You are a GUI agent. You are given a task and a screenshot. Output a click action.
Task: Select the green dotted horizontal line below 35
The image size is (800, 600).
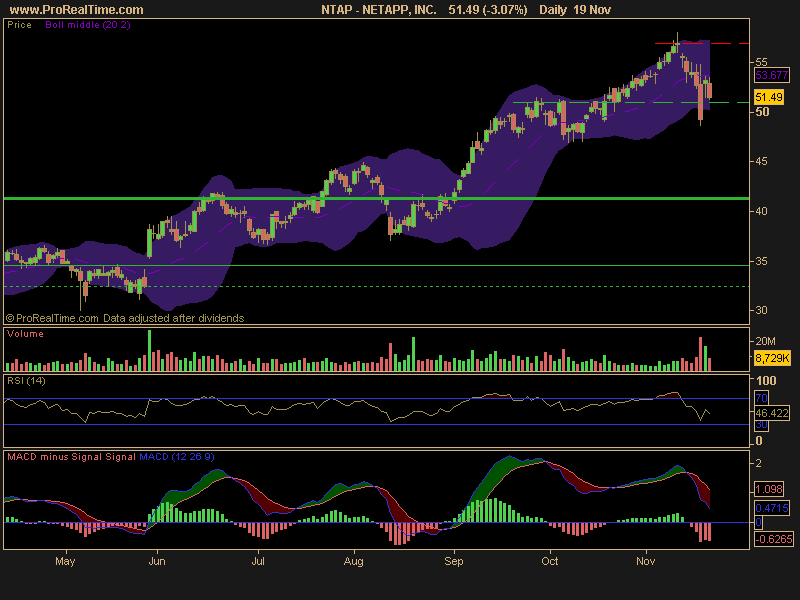pos(377,287)
